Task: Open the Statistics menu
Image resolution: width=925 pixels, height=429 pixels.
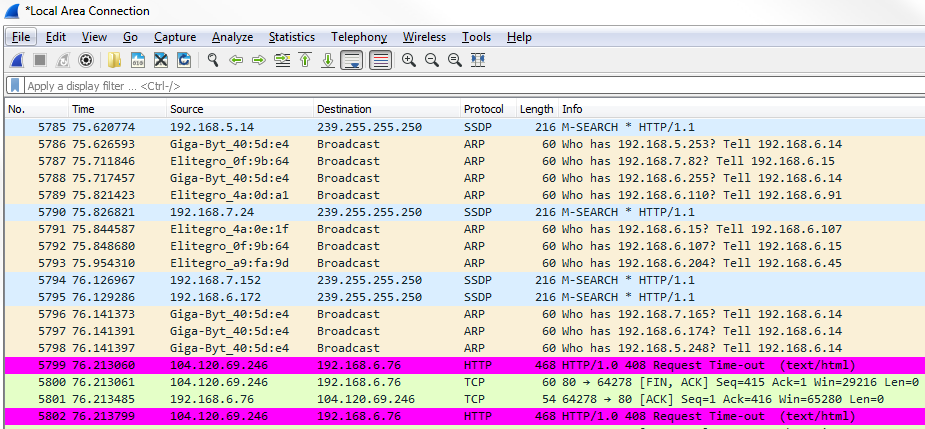Action: (x=291, y=37)
